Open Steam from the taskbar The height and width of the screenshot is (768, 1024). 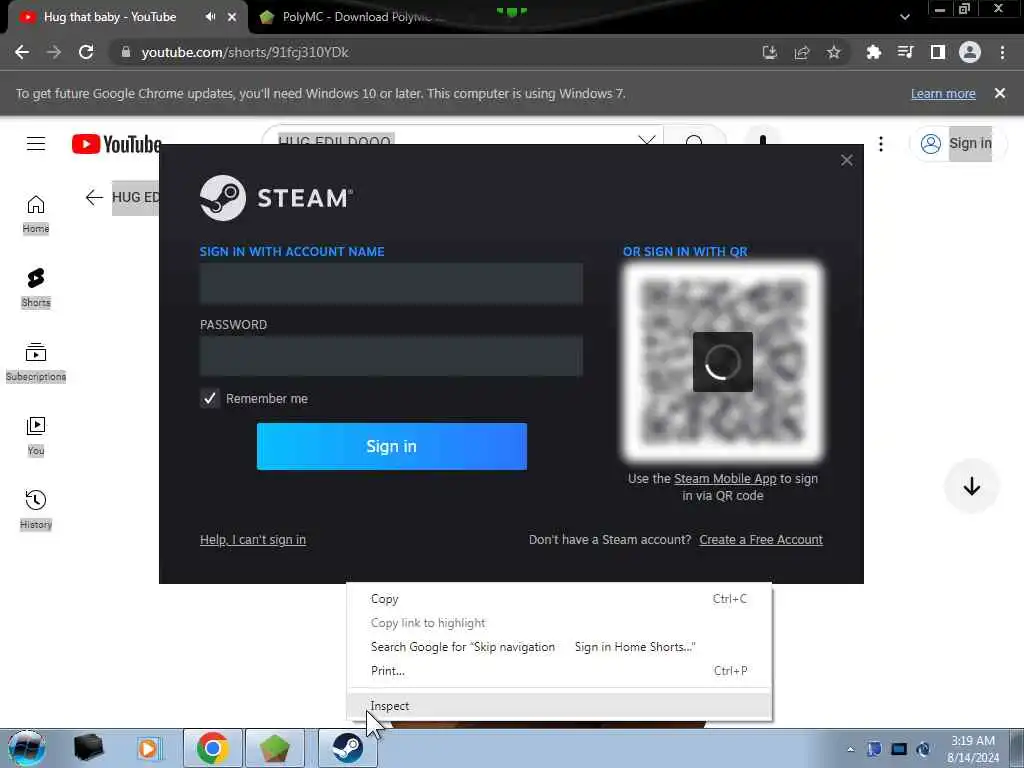tap(347, 748)
